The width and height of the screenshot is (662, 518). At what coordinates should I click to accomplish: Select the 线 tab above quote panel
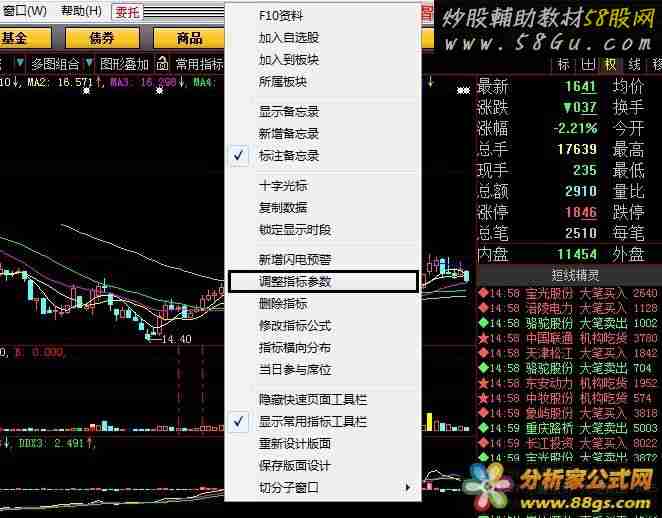[x=634, y=65]
